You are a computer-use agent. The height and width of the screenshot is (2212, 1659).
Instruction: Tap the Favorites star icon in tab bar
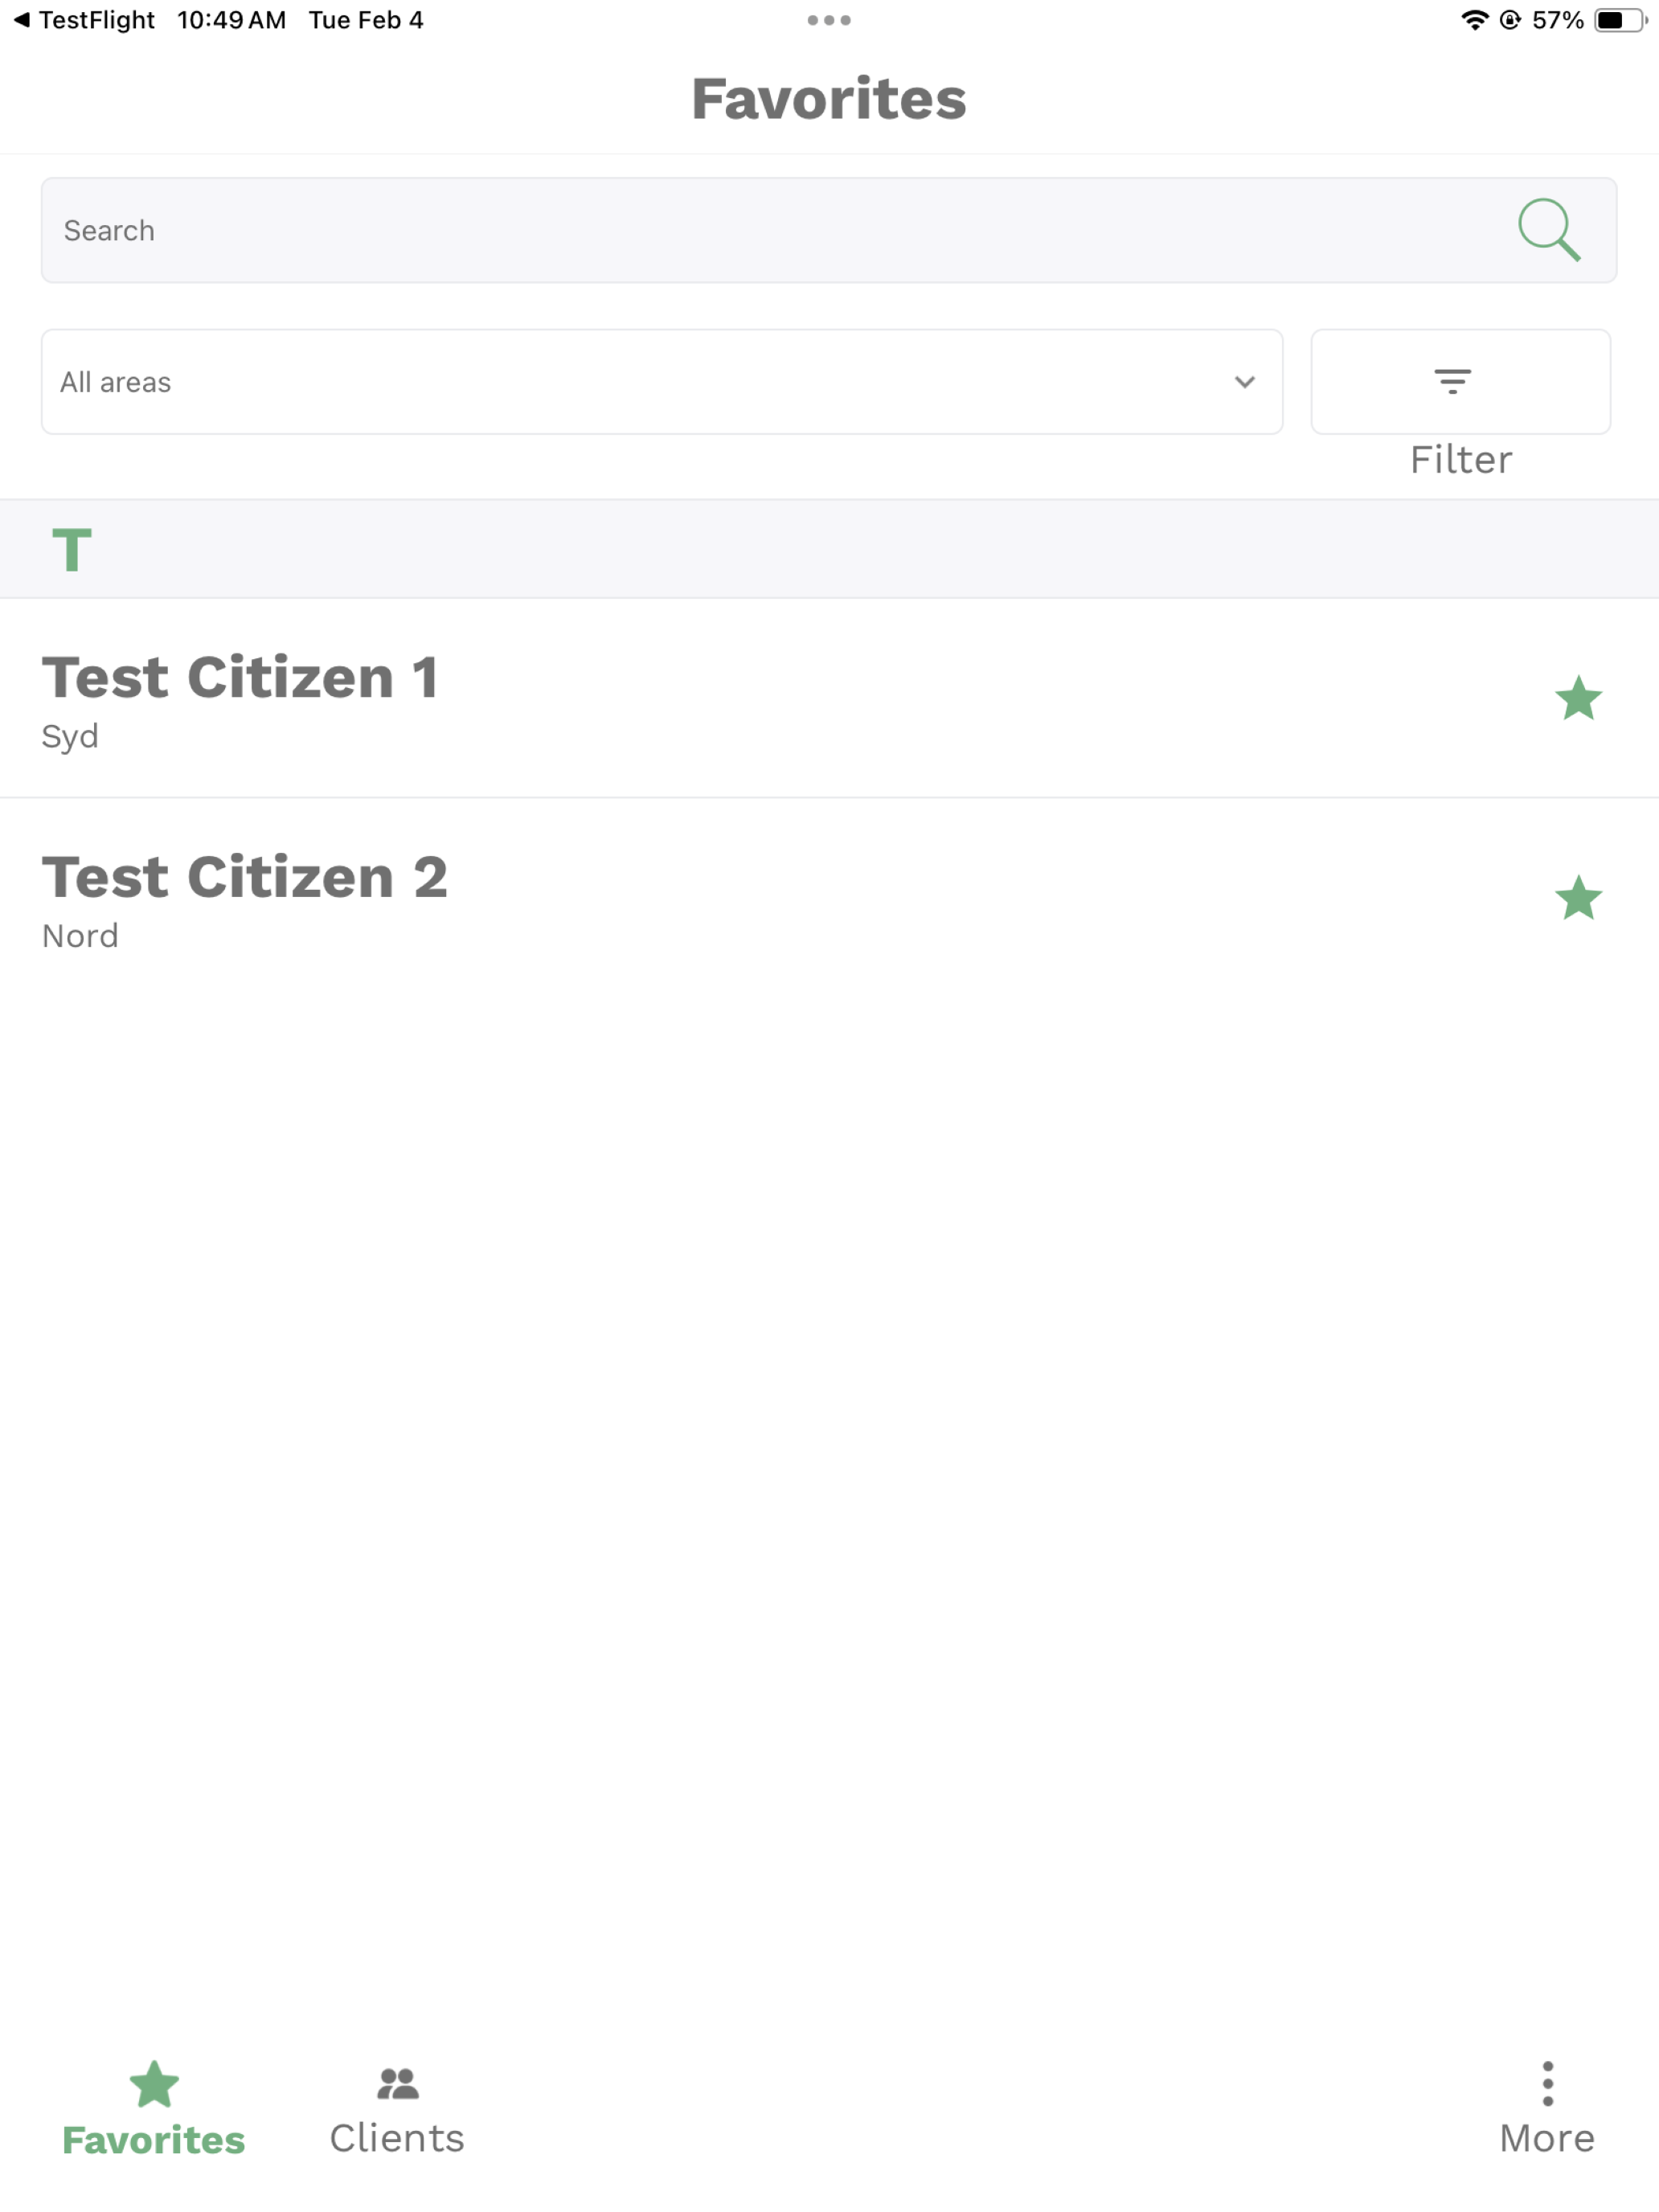(x=154, y=2084)
